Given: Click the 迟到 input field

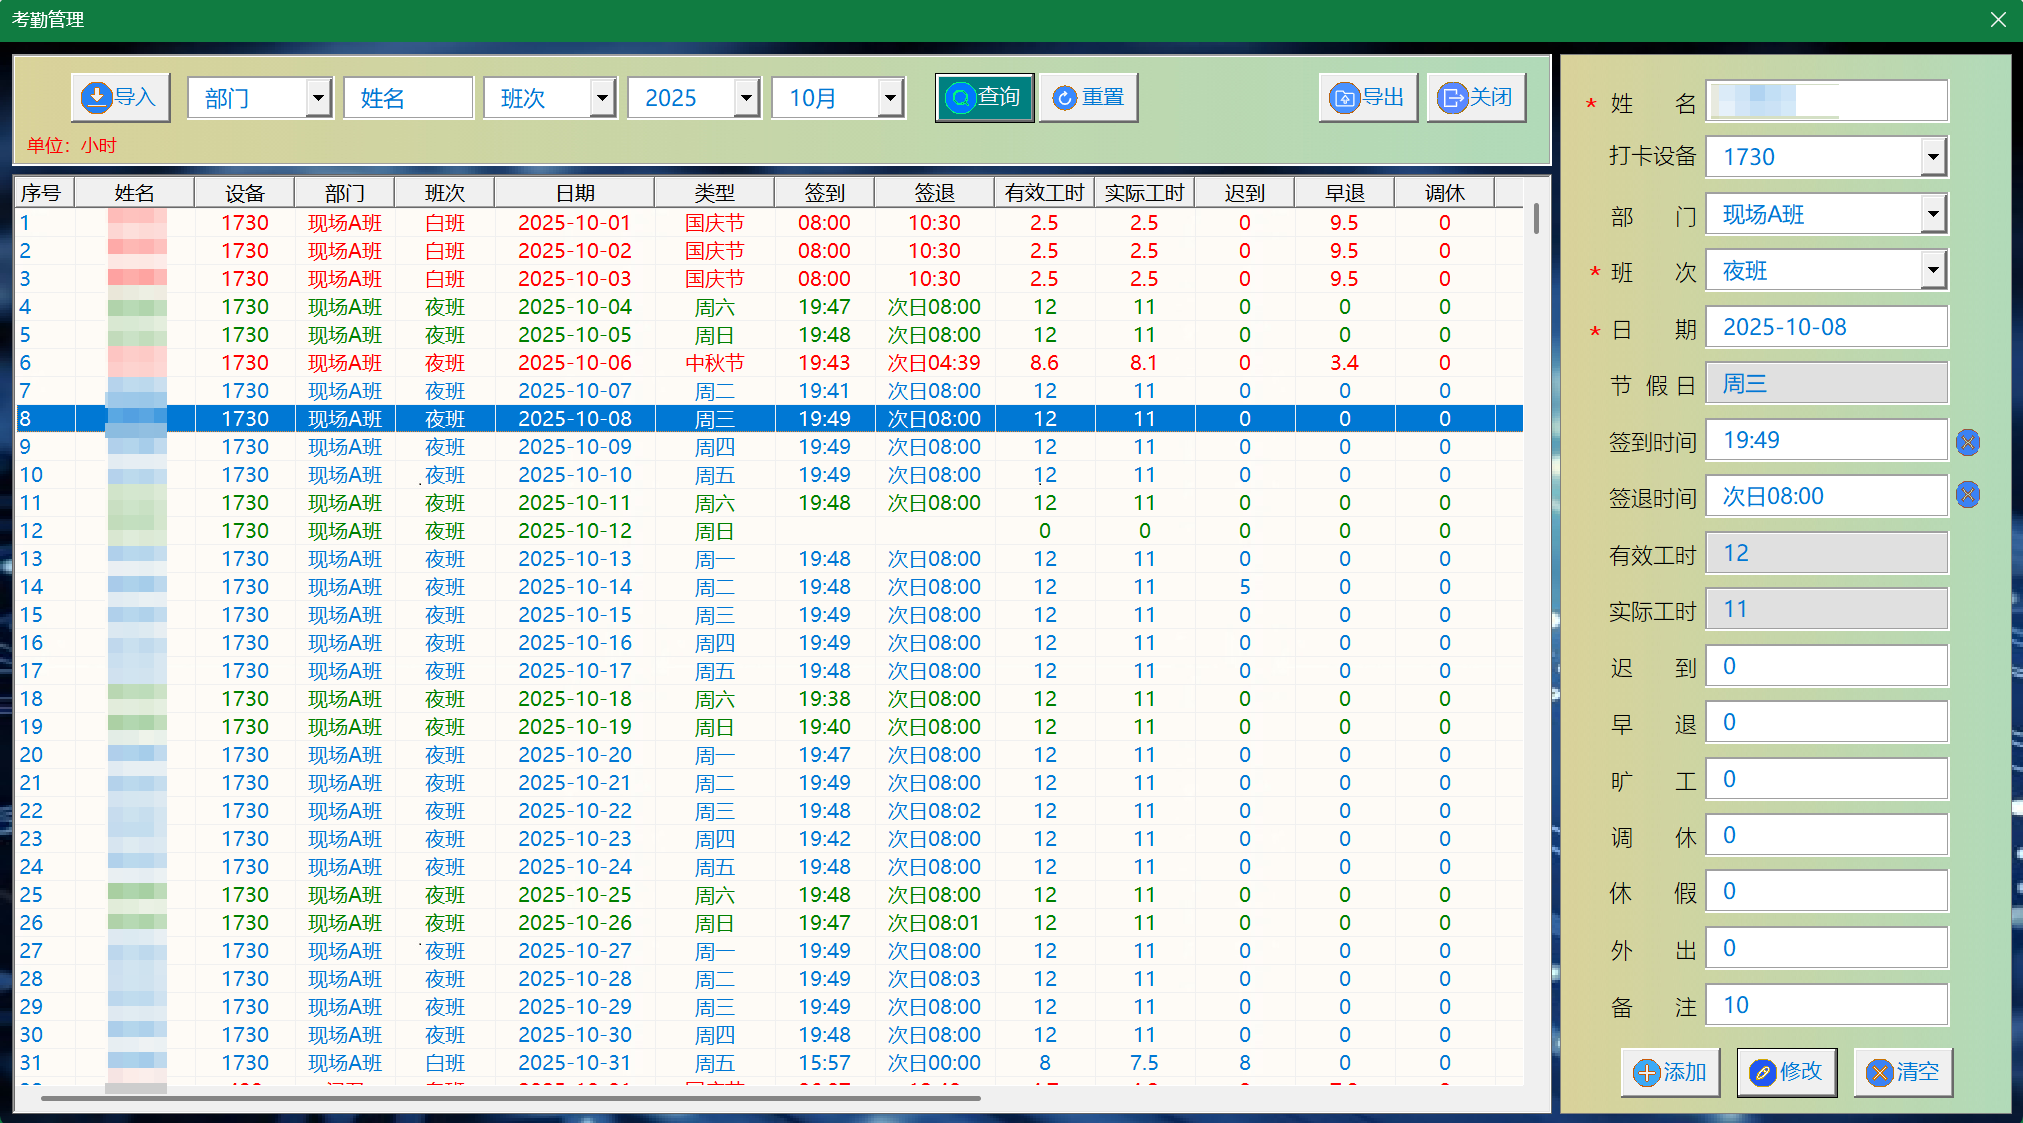Looking at the screenshot, I should tap(1827, 666).
